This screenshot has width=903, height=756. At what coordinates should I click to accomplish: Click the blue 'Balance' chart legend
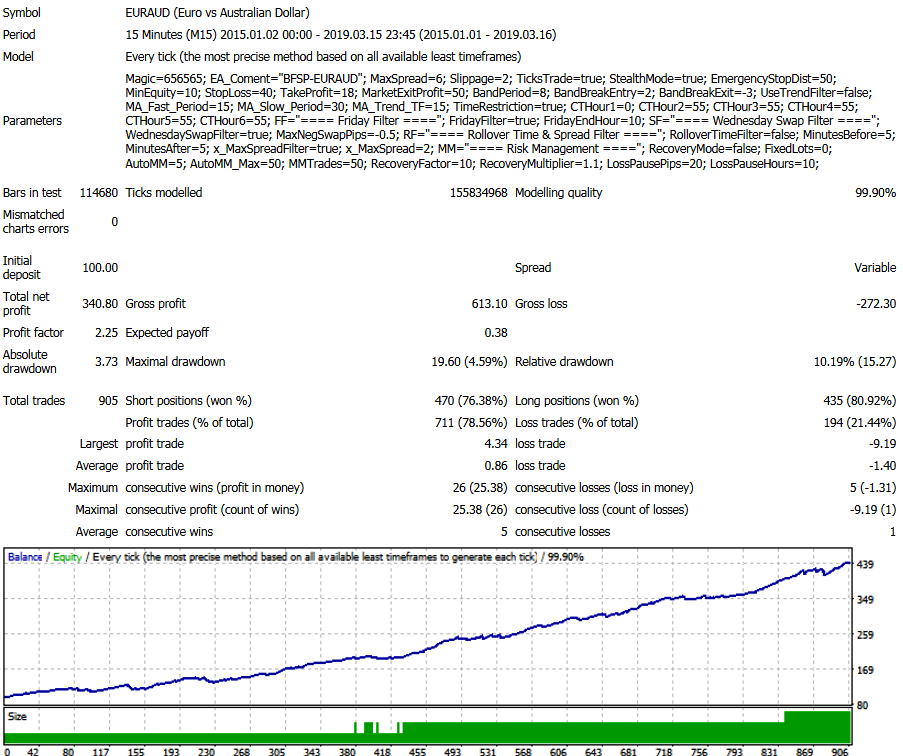[x=25, y=557]
